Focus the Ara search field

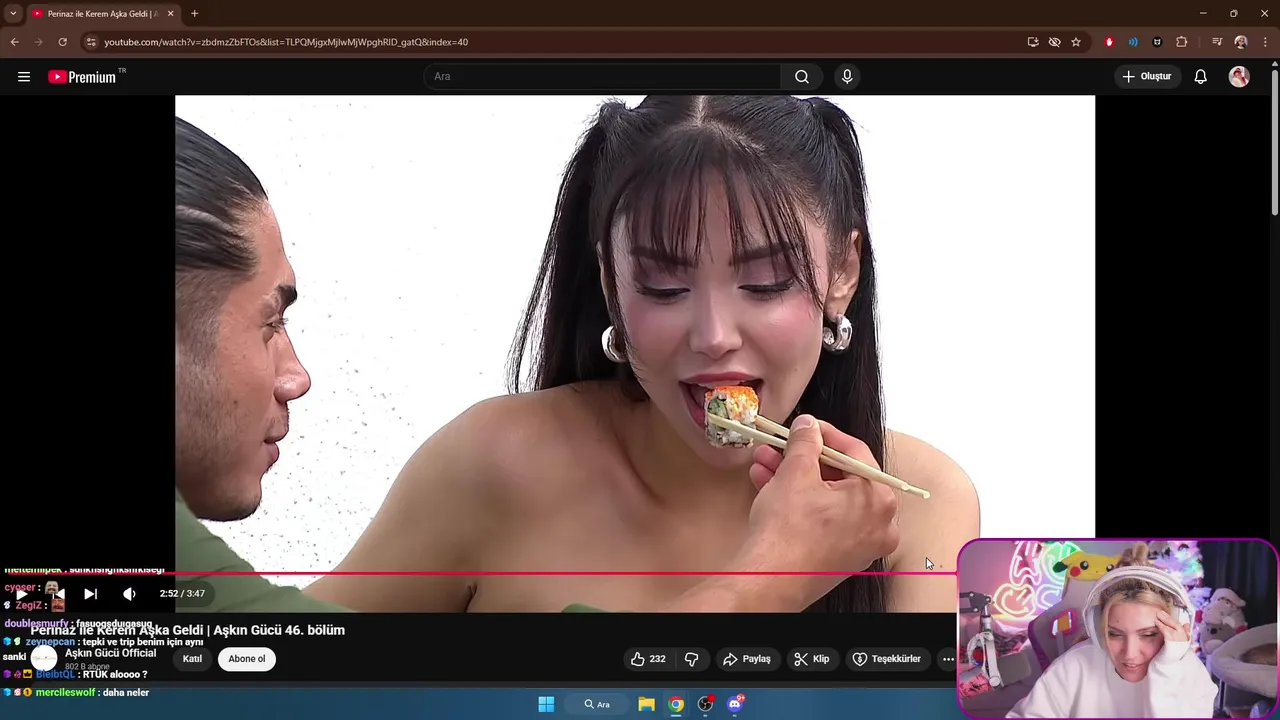(603, 77)
